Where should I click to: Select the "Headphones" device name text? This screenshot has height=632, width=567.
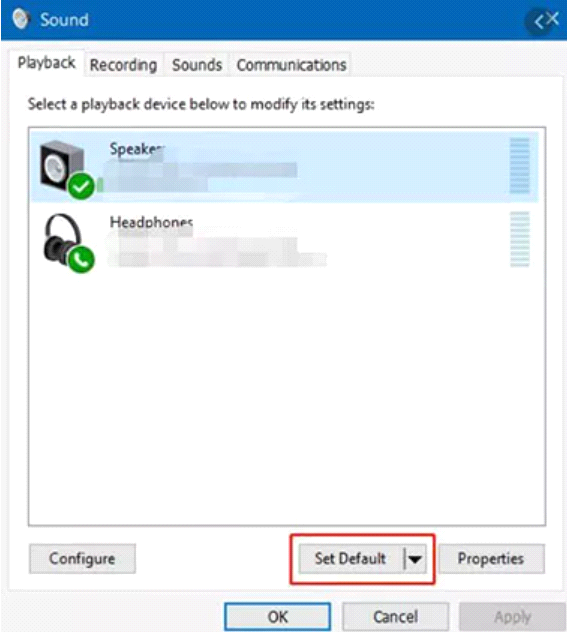(x=151, y=222)
